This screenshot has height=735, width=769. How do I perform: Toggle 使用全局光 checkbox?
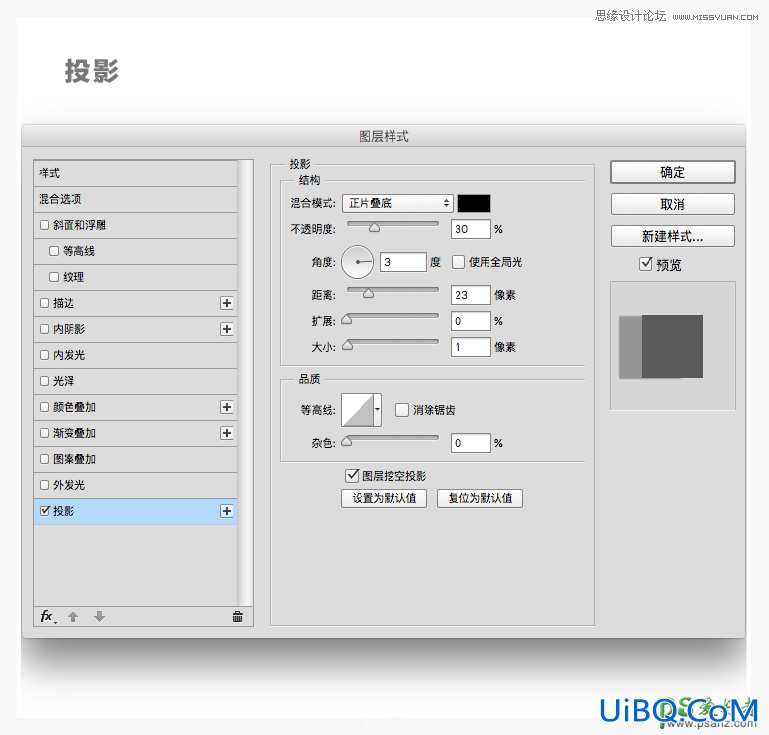(x=458, y=262)
